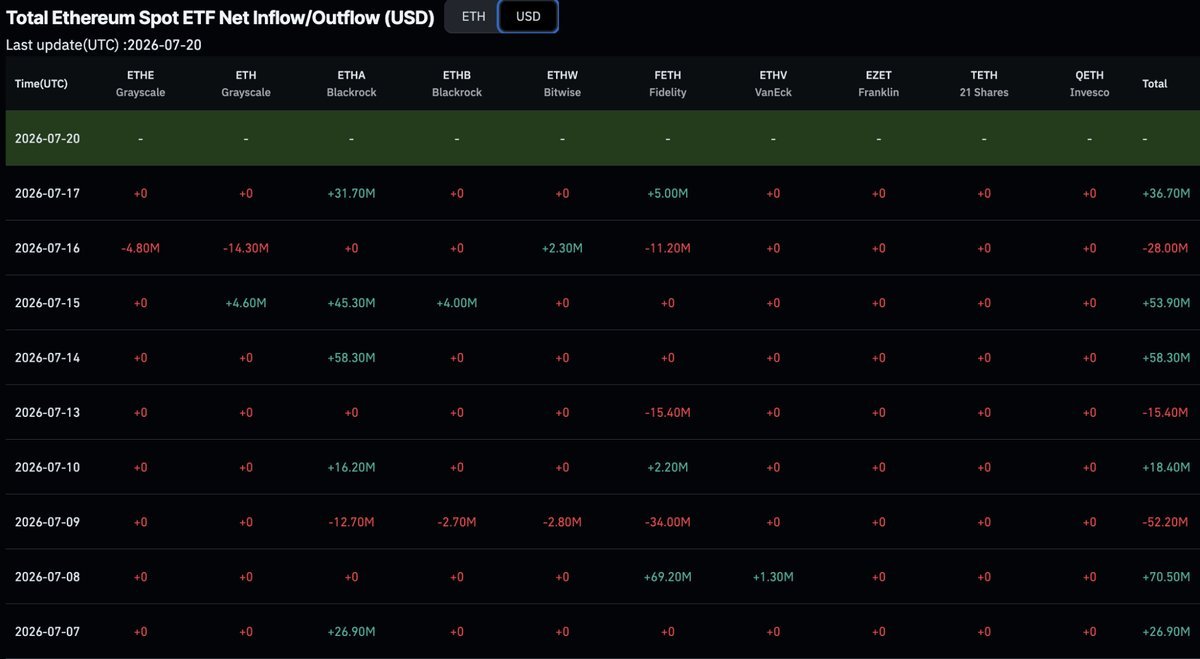Click the -12.70M ETHA outflow value
The height and width of the screenshot is (659, 1200).
click(351, 522)
